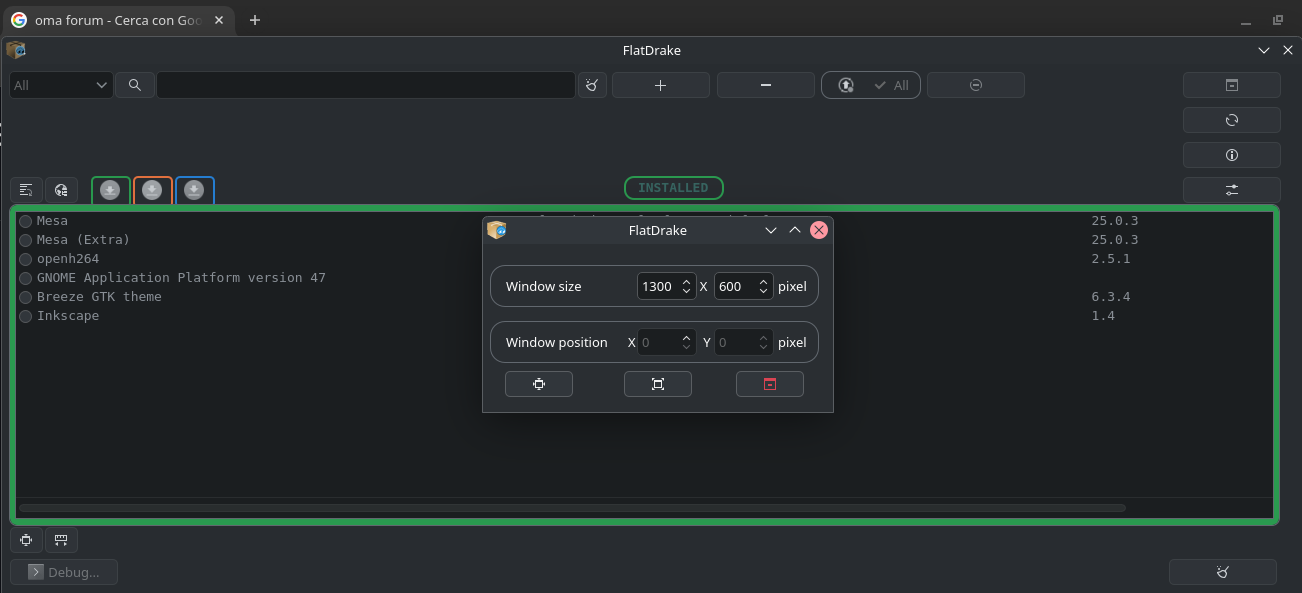
Task: Open the sliders settings button
Action: pos(1232,189)
